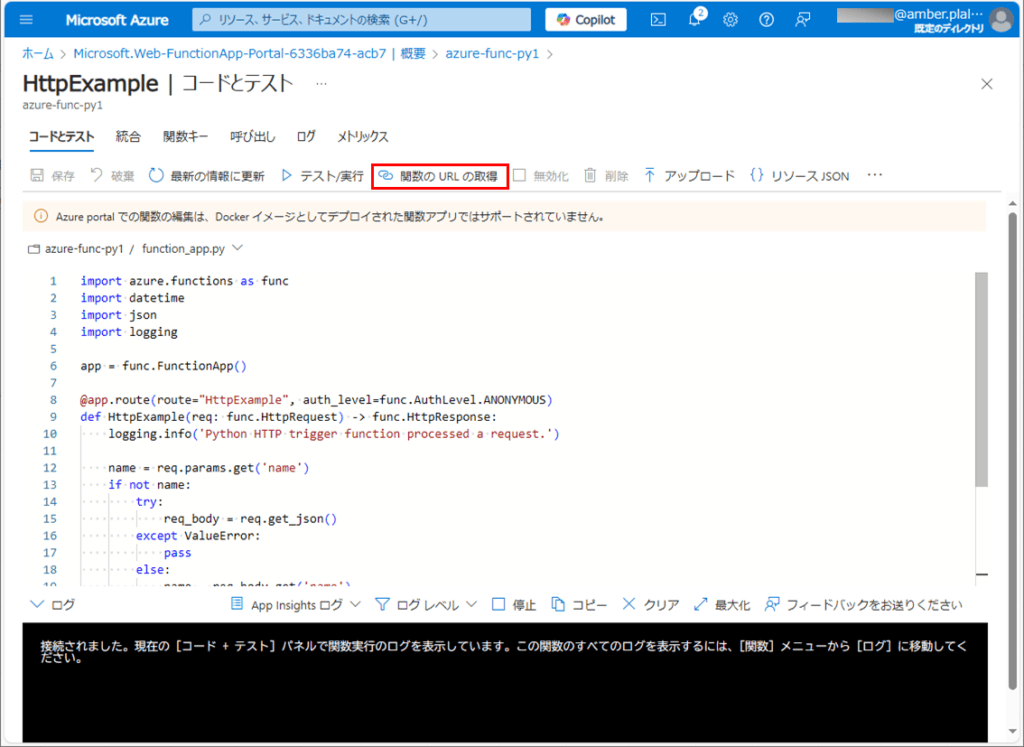The image size is (1024, 747).
Task: Click アップロード to upload a file
Action: click(x=689, y=176)
